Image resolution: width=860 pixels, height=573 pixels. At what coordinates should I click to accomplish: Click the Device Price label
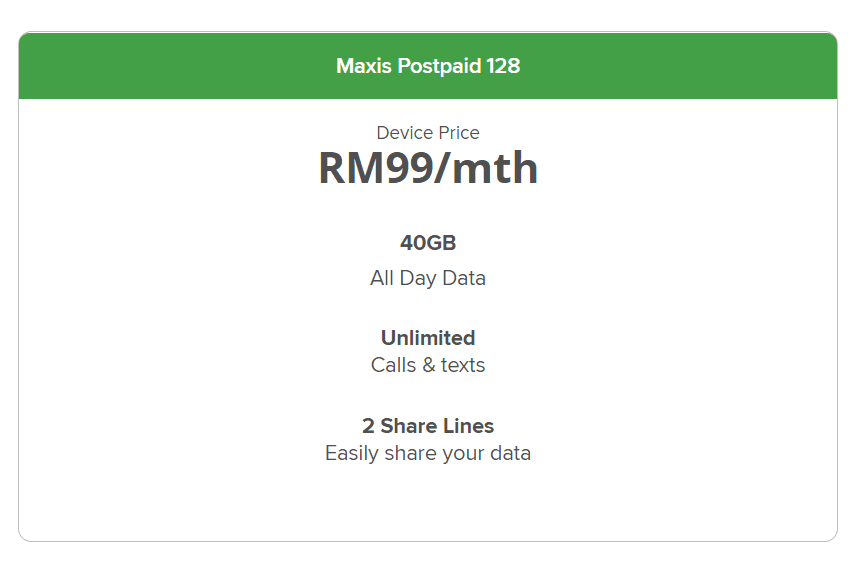point(428,133)
